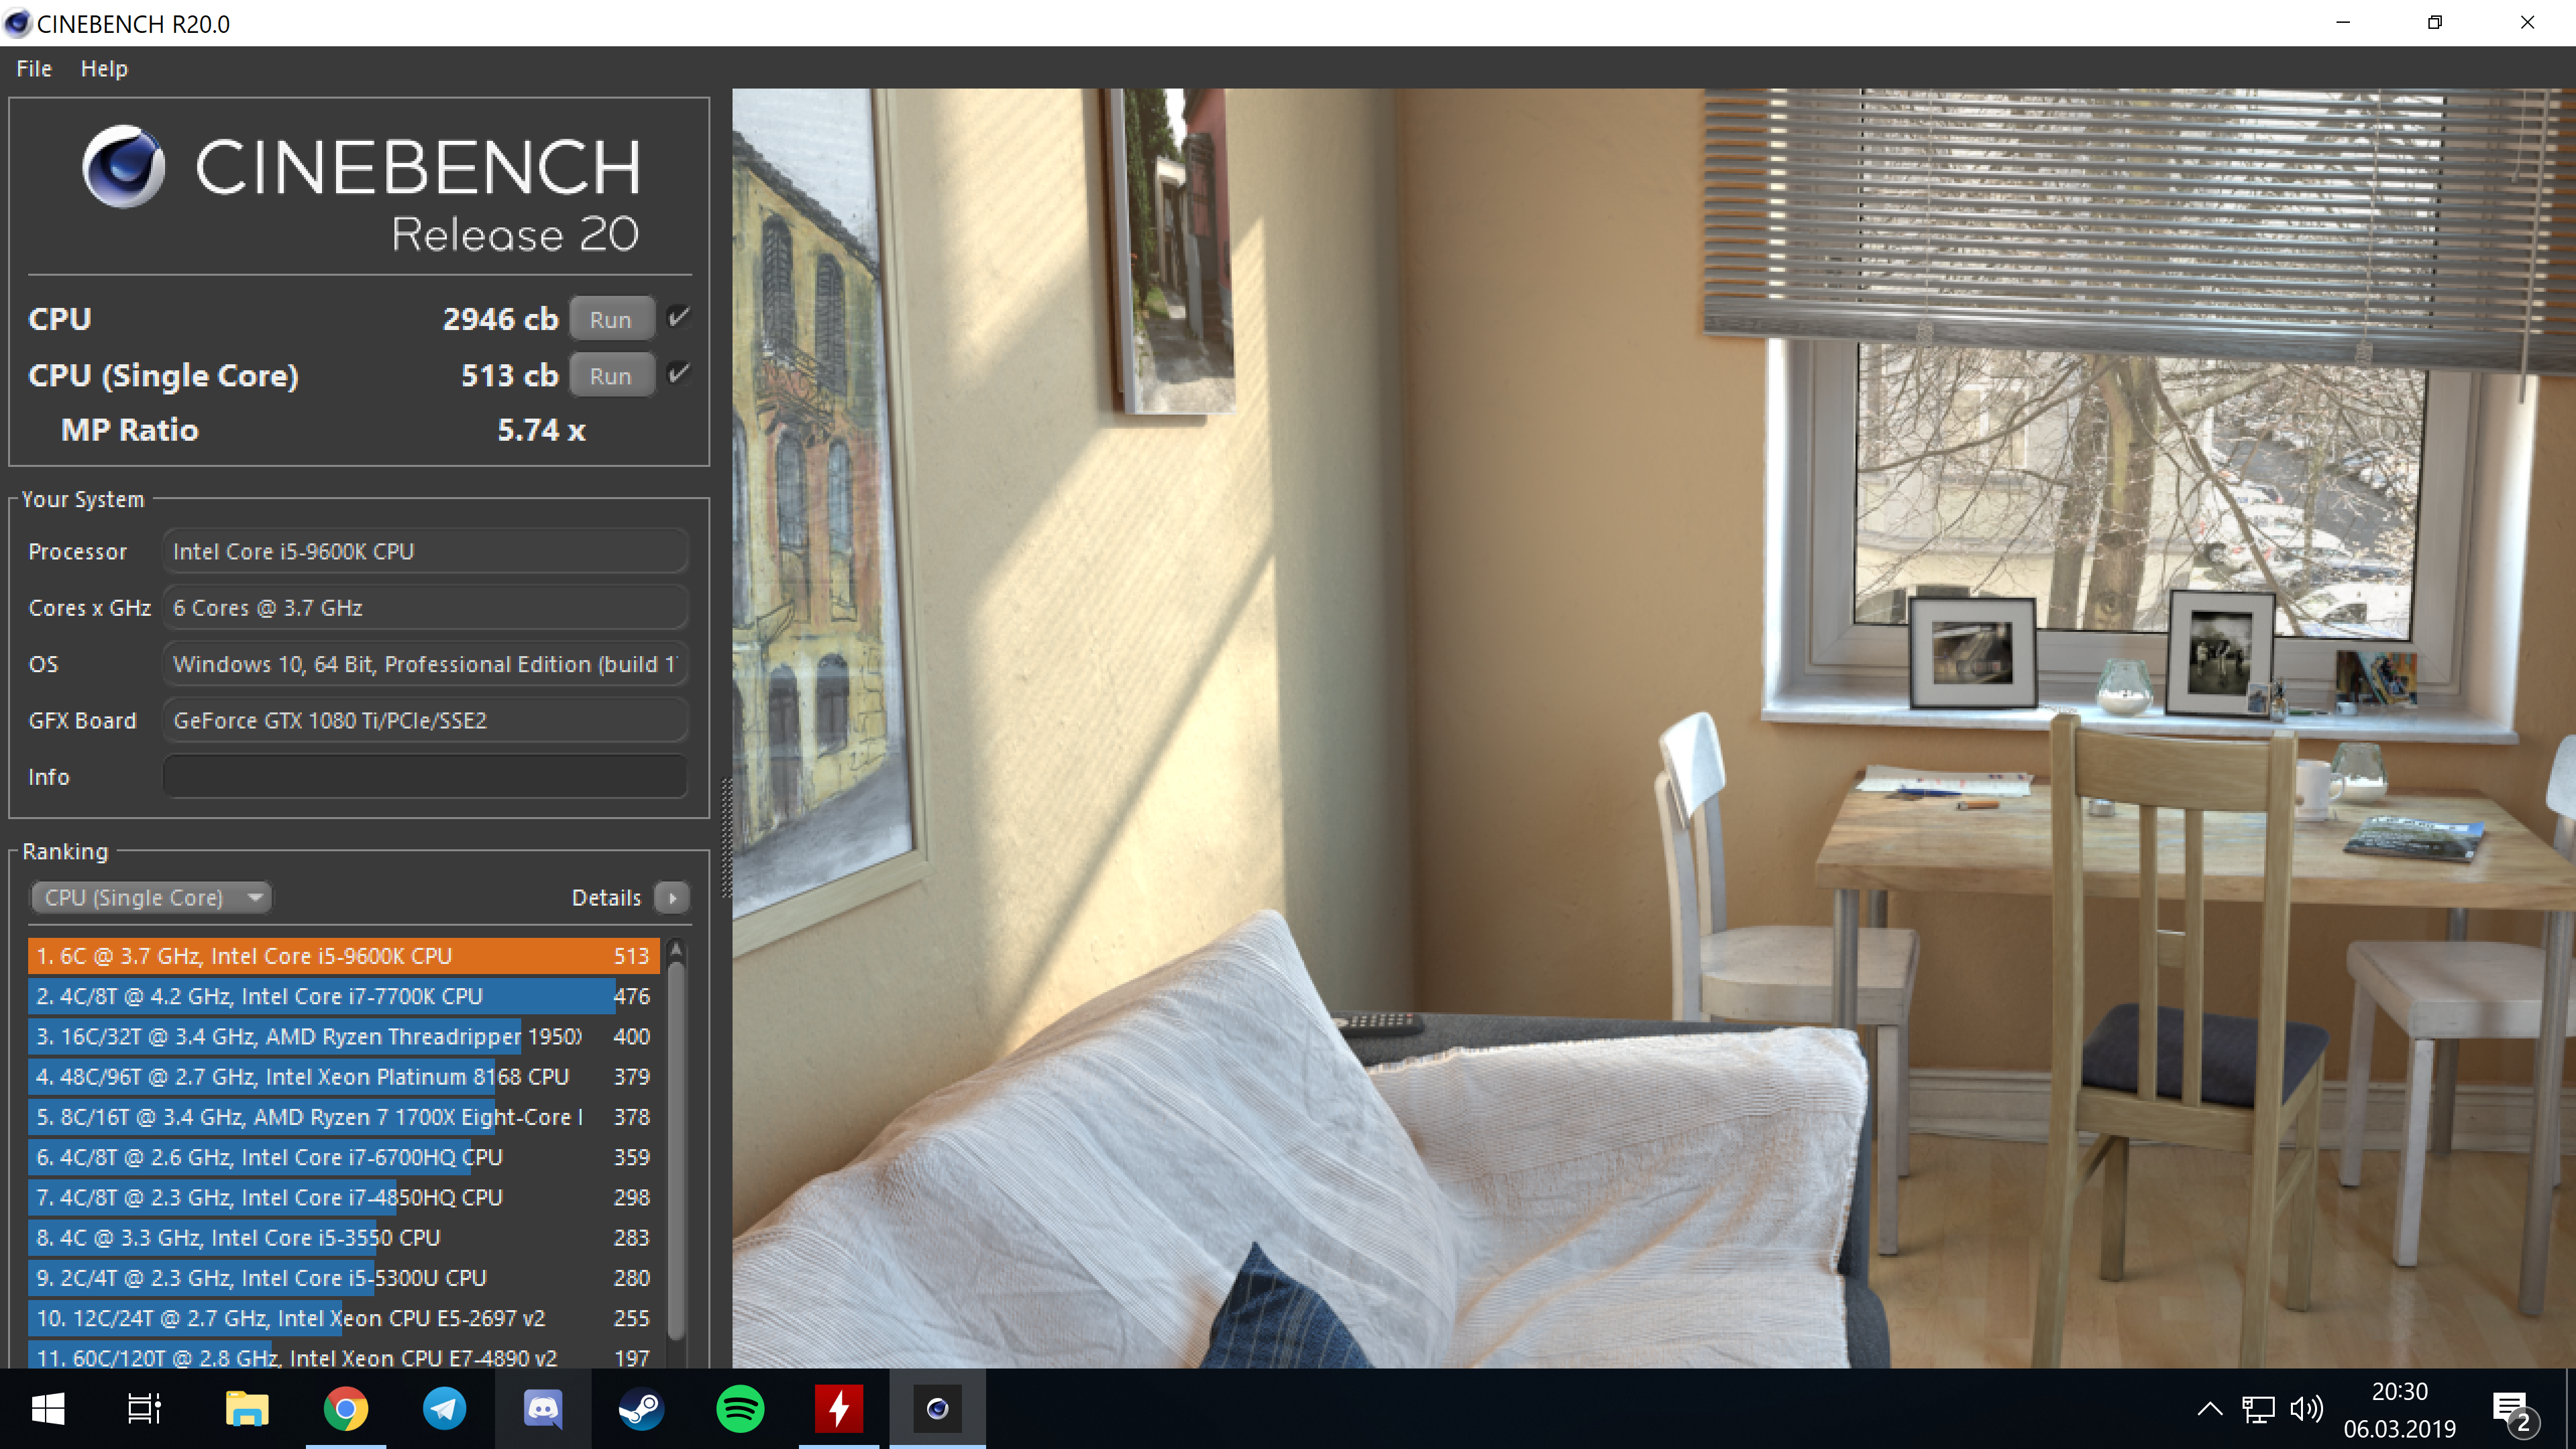Click the Cinebench taskbar icon
Viewport: 2576px width, 1449px height.
tap(937, 1409)
